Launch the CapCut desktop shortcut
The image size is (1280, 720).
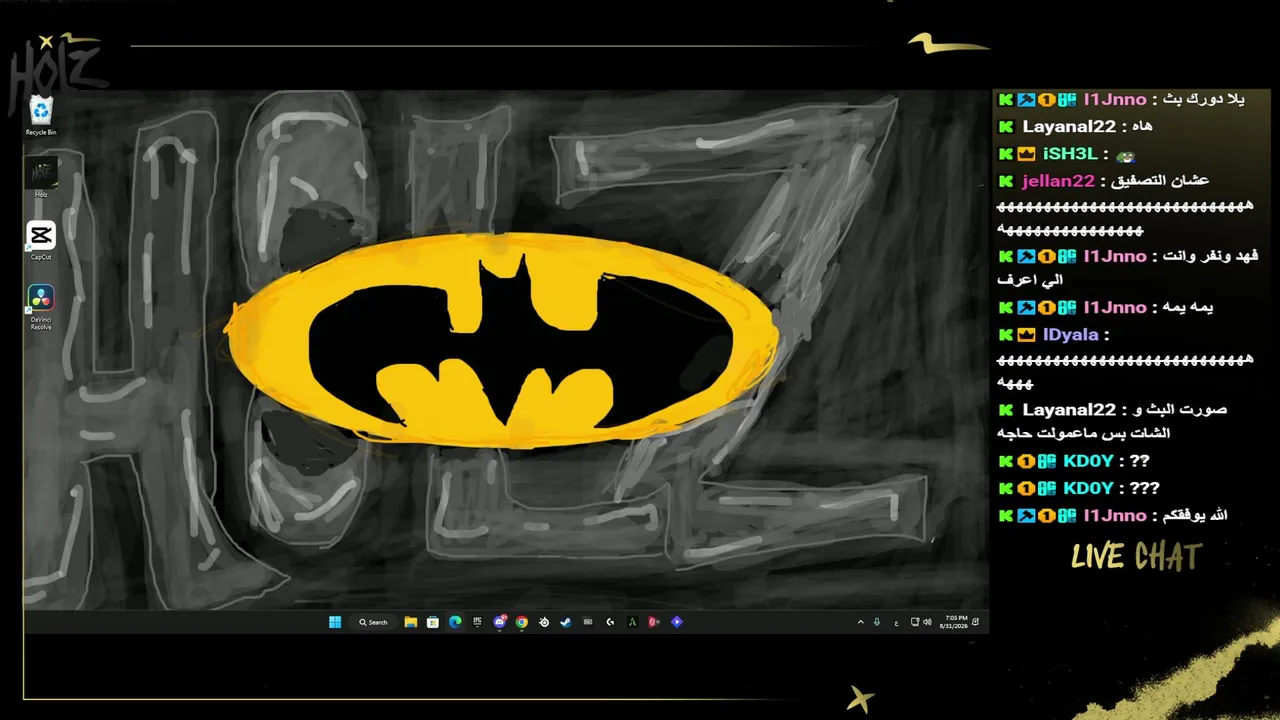(41, 241)
